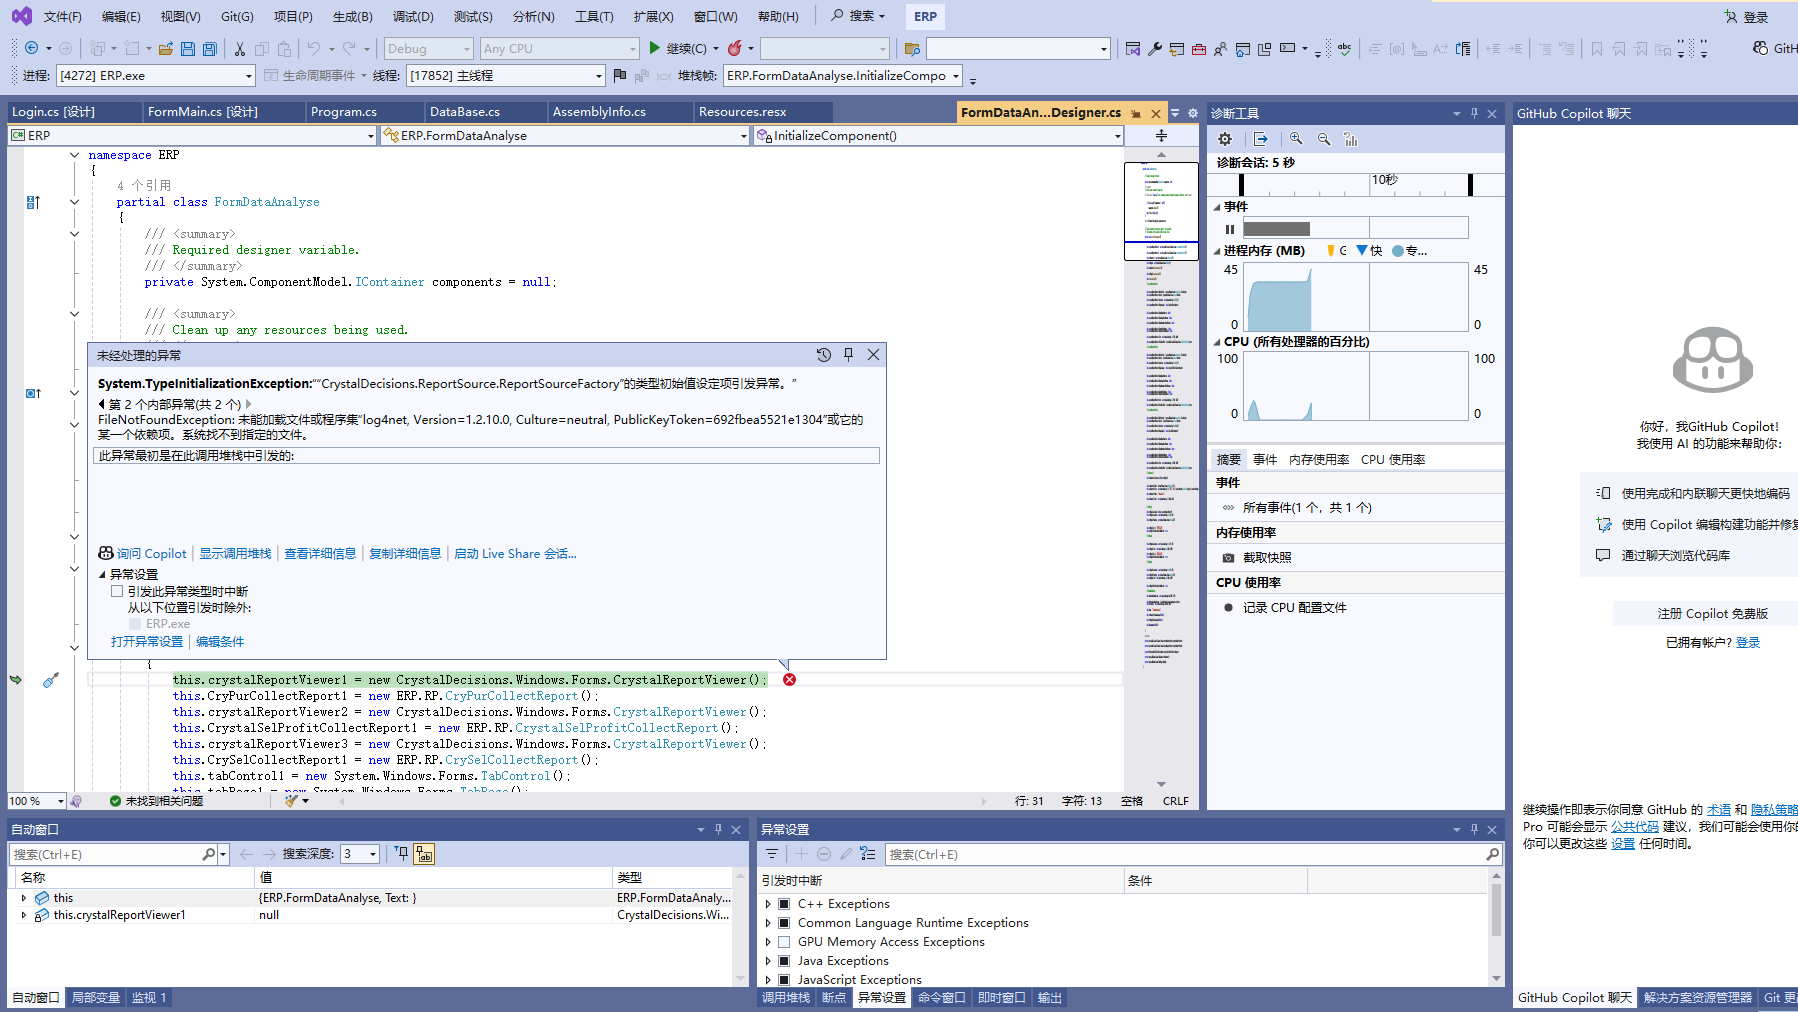Viewport: 1798px width, 1012px height.
Task: Toggle GPU Memory Access Exceptions checkbox
Action: tap(784, 942)
